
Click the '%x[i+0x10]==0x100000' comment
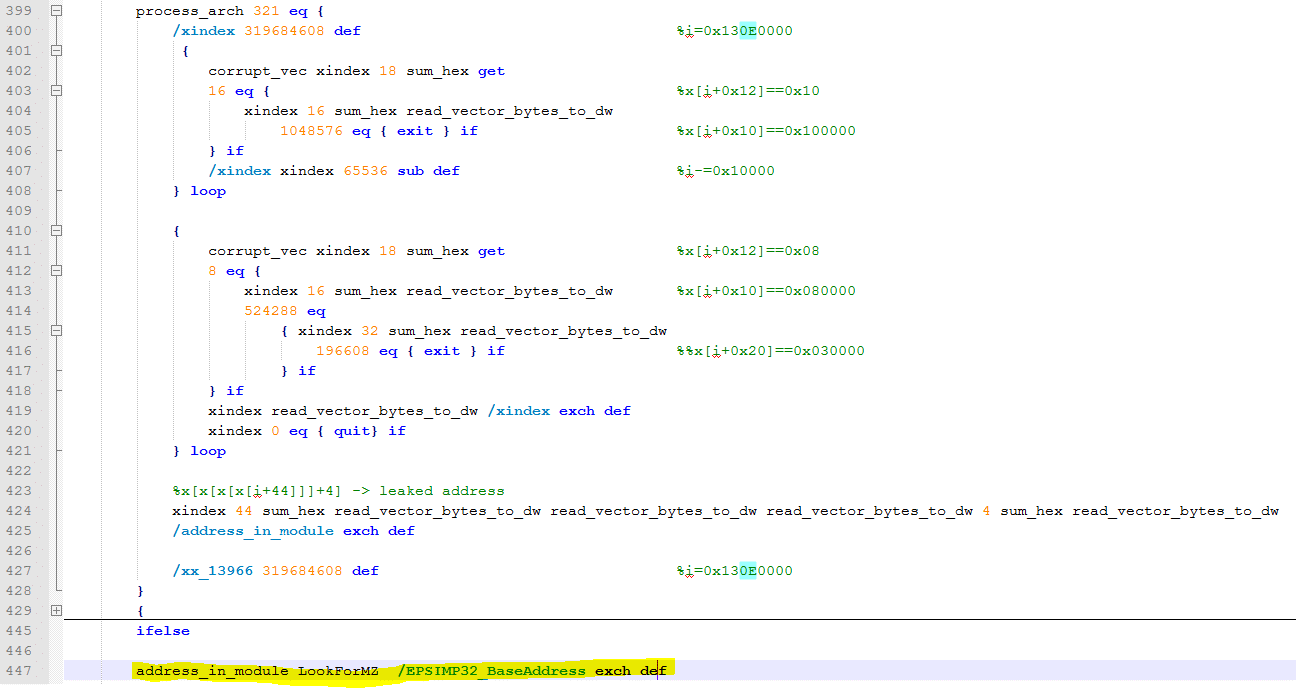pyautogui.click(x=766, y=131)
